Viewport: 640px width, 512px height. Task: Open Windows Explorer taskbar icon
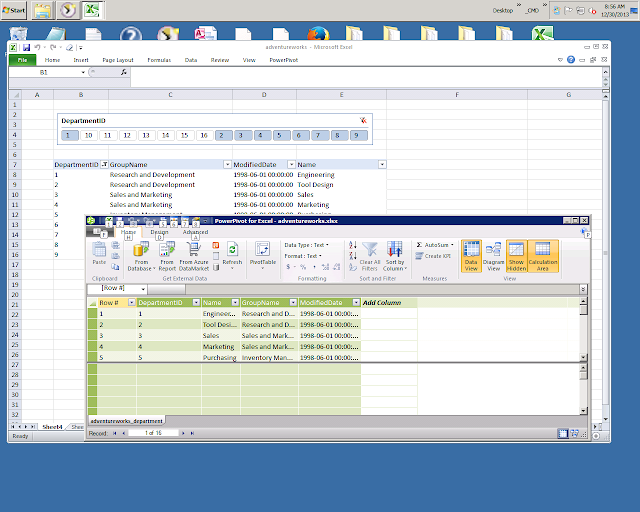tap(42, 10)
